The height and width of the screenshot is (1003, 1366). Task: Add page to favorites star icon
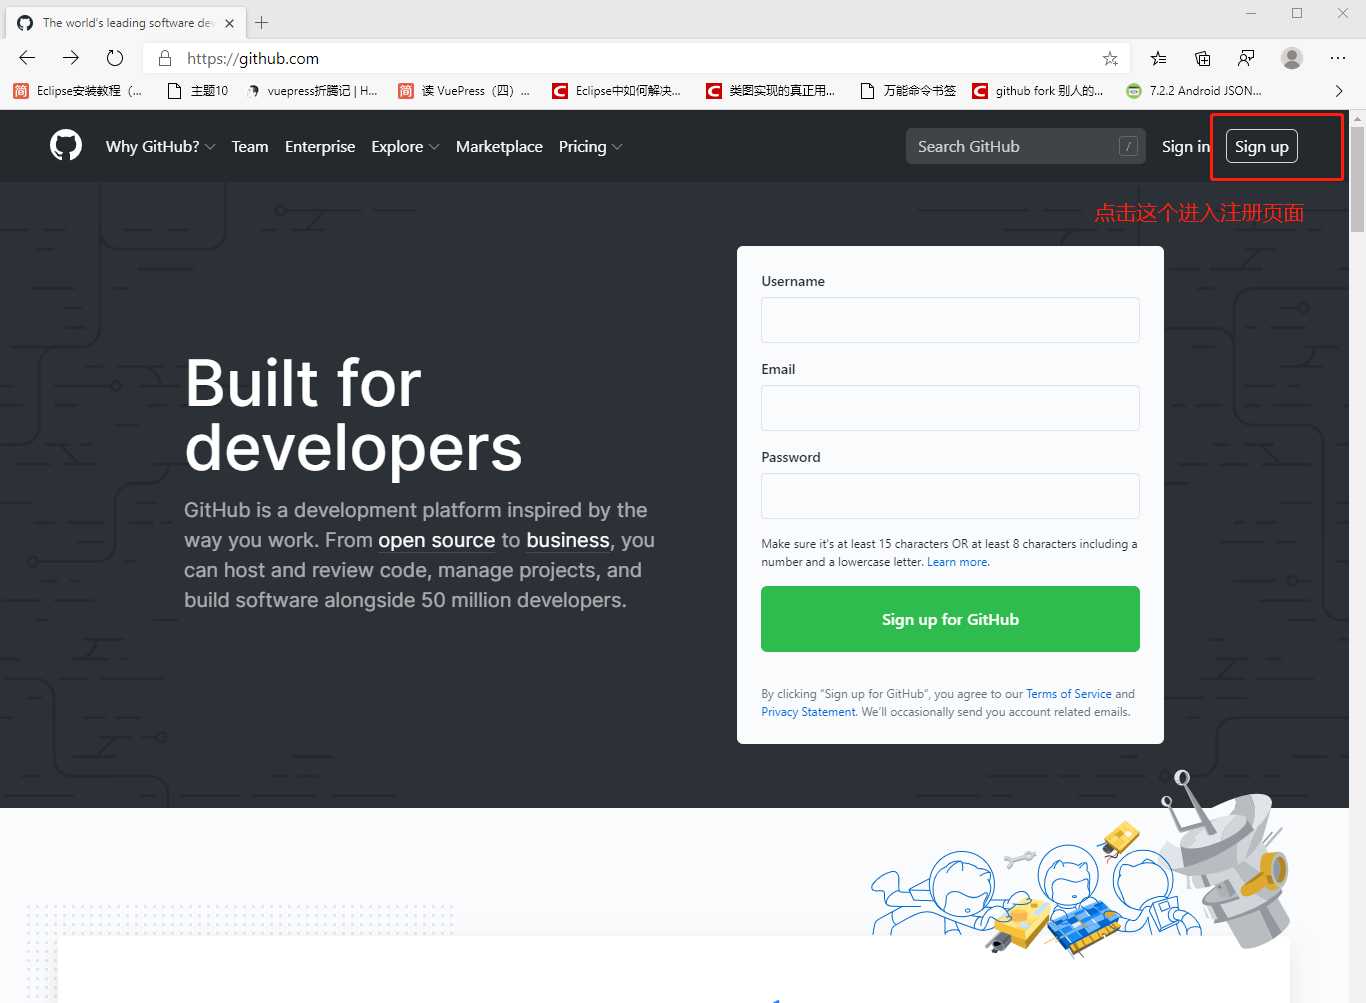(1110, 58)
